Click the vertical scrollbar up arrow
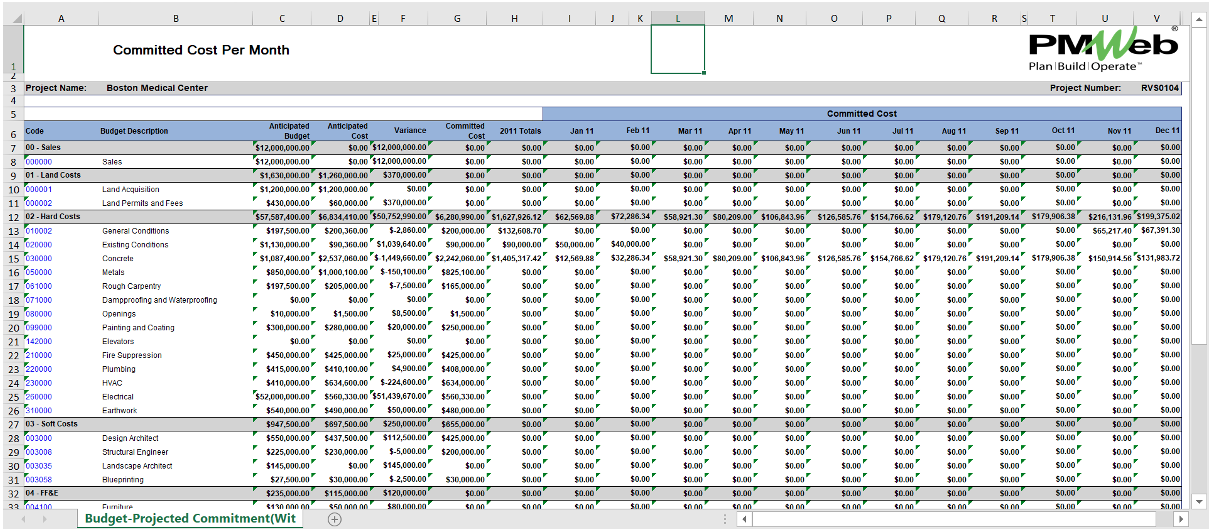This screenshot has height=531, width=1212. pos(1197,19)
